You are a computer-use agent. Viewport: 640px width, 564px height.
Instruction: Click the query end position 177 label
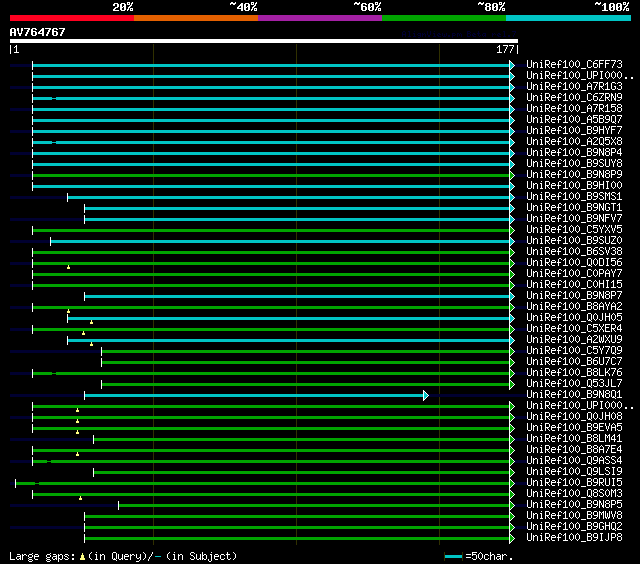[x=505, y=50]
